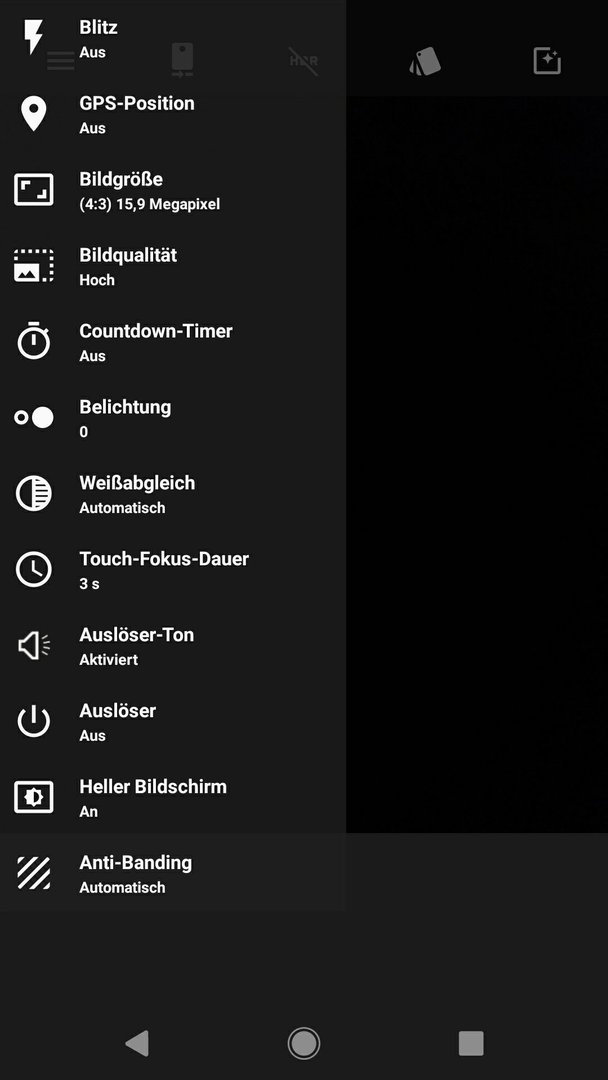Screen dimensions: 608x1080
Task: Tap the exposure value '0'
Action: [x=83, y=433]
